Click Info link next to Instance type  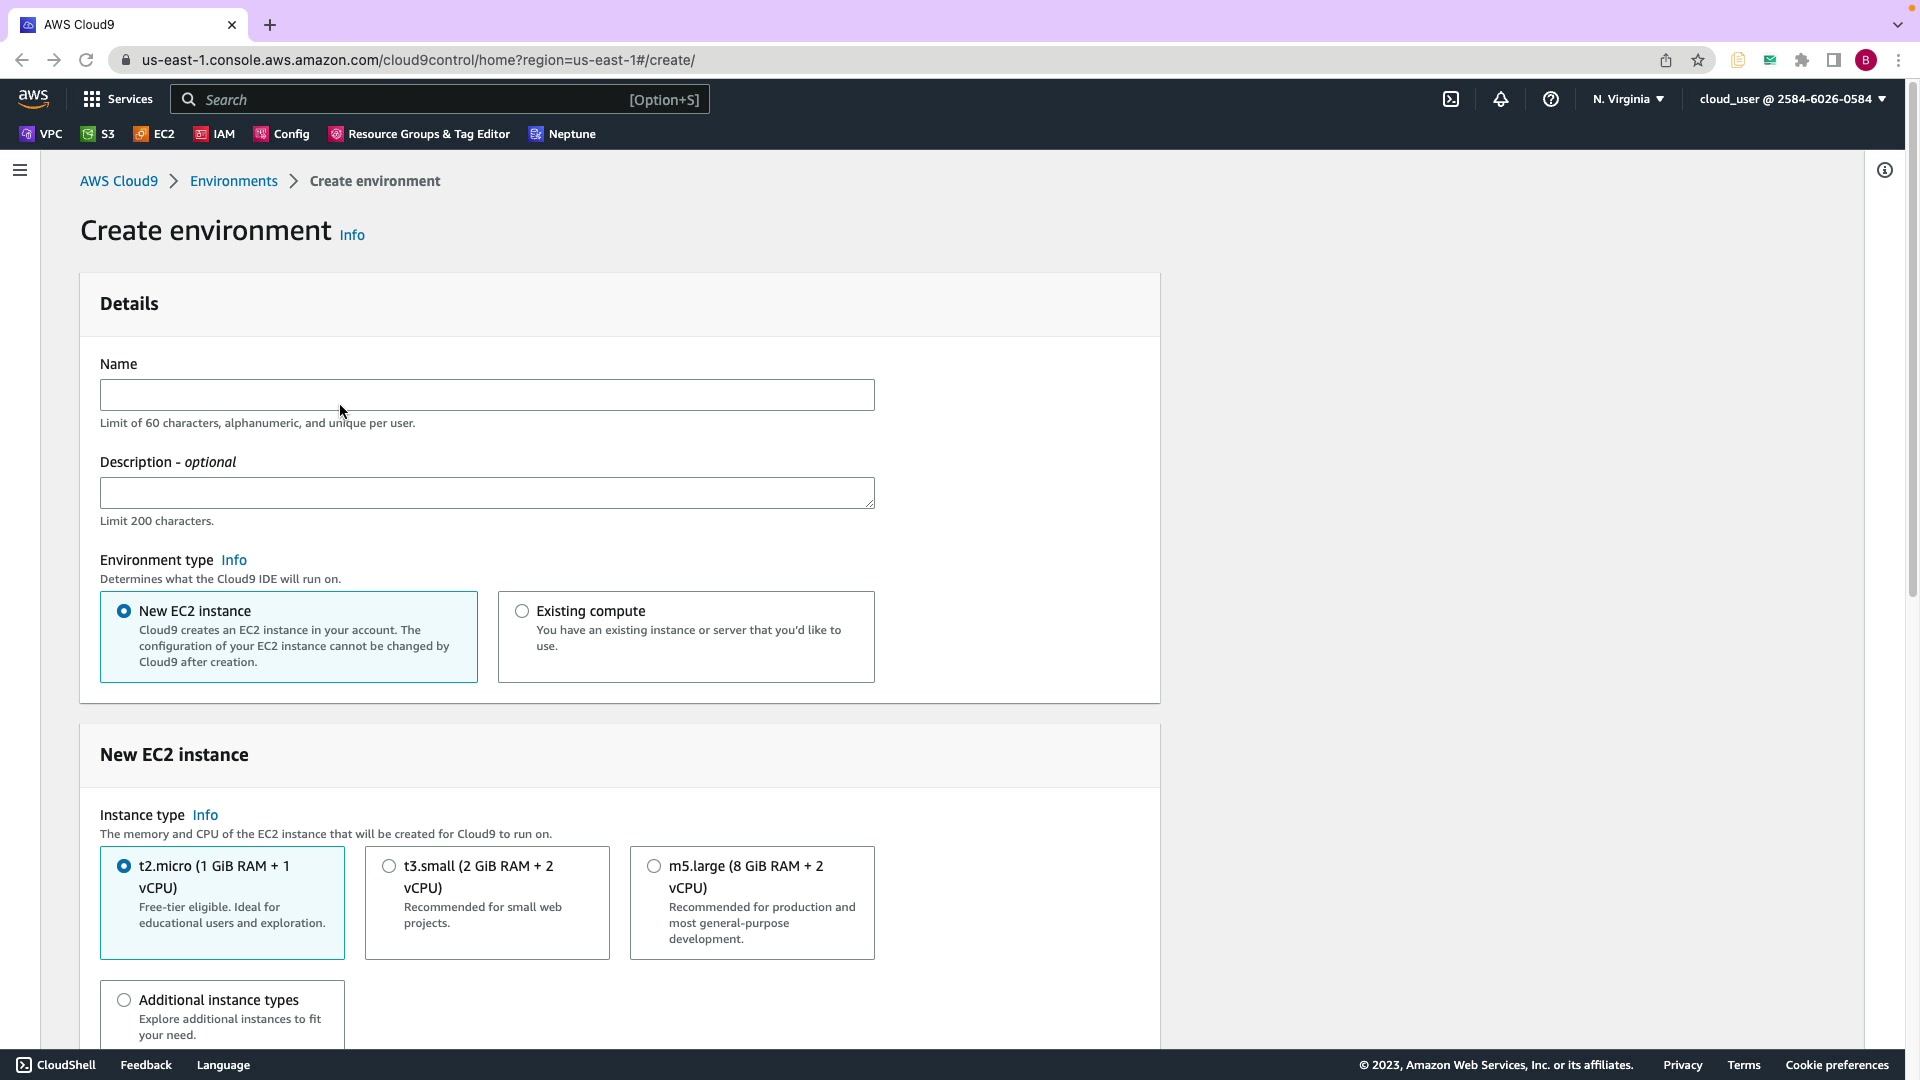tap(205, 815)
